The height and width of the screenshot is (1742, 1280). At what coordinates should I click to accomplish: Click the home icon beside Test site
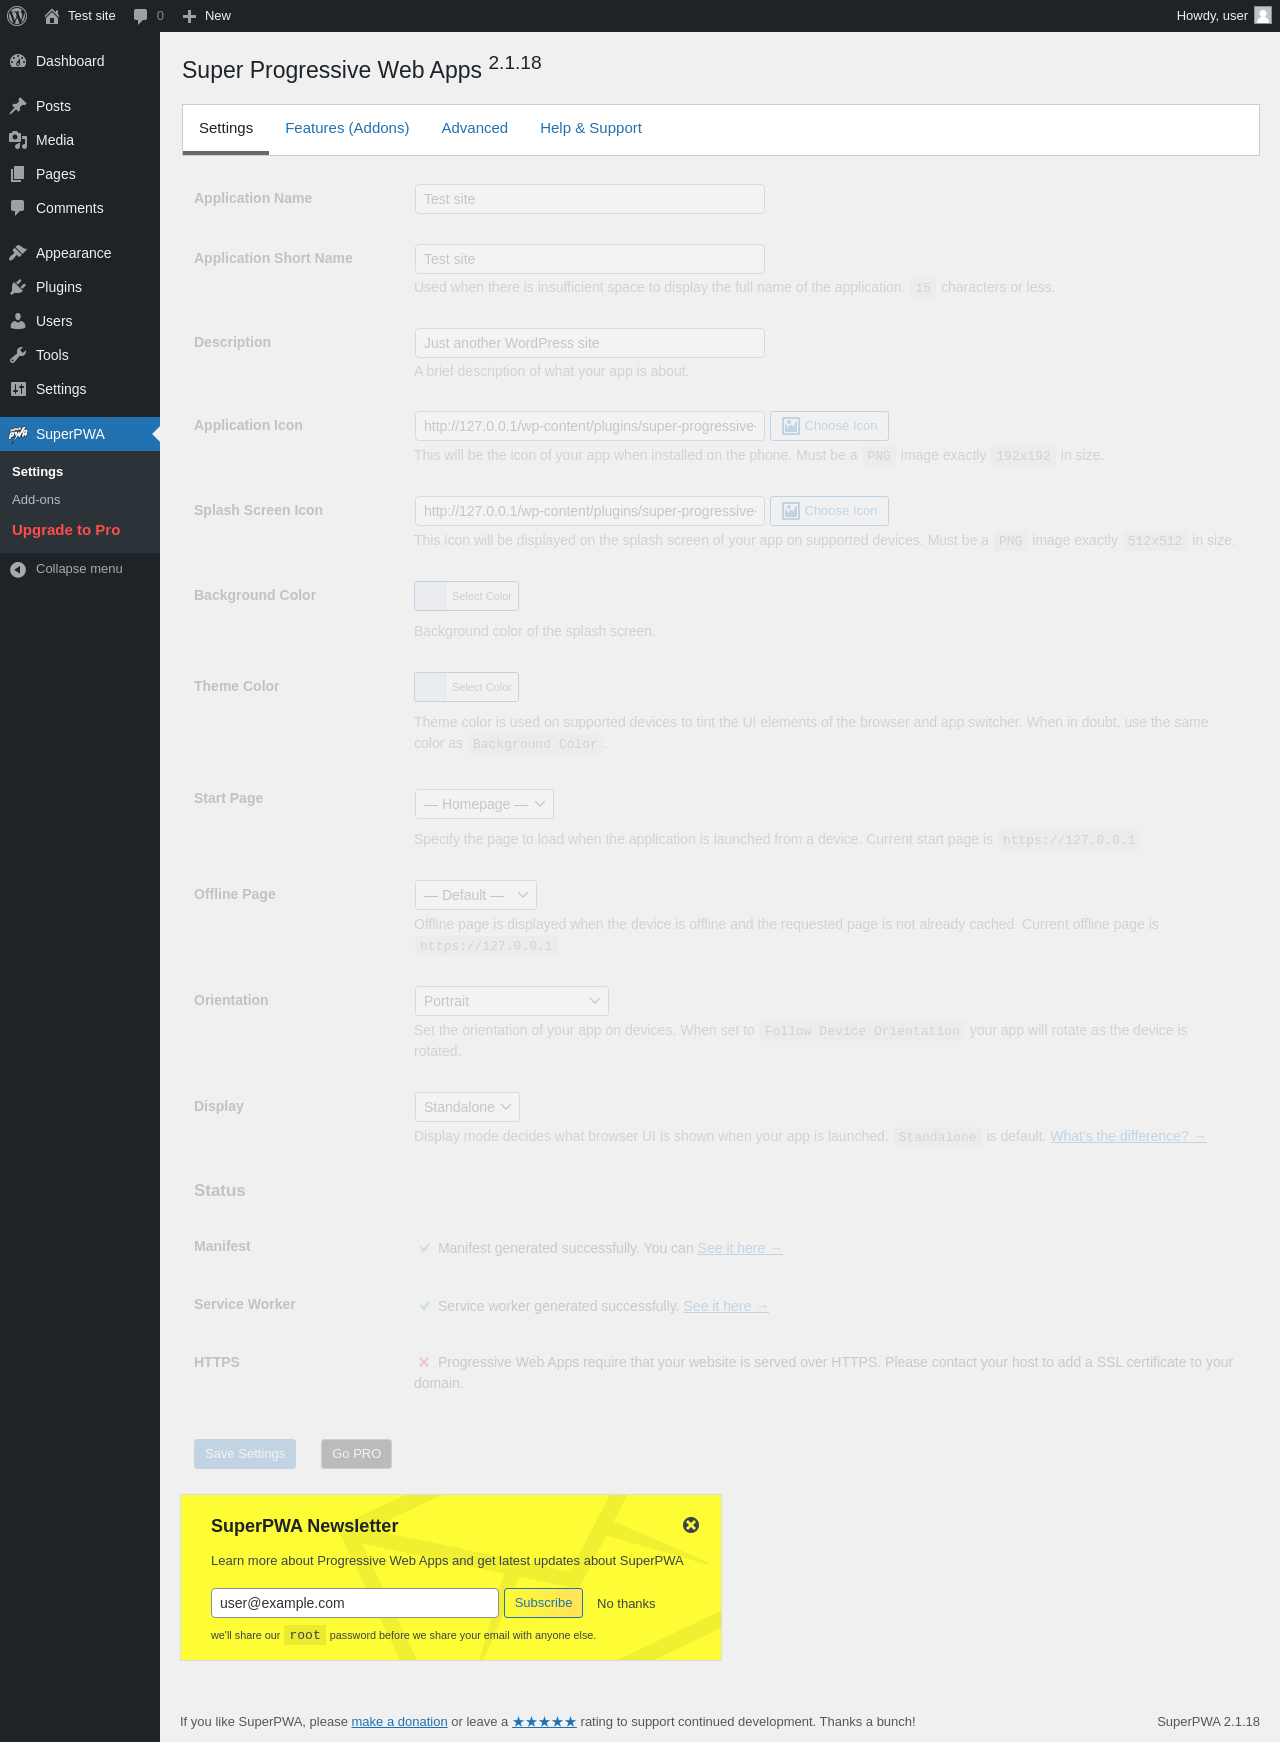(x=52, y=16)
